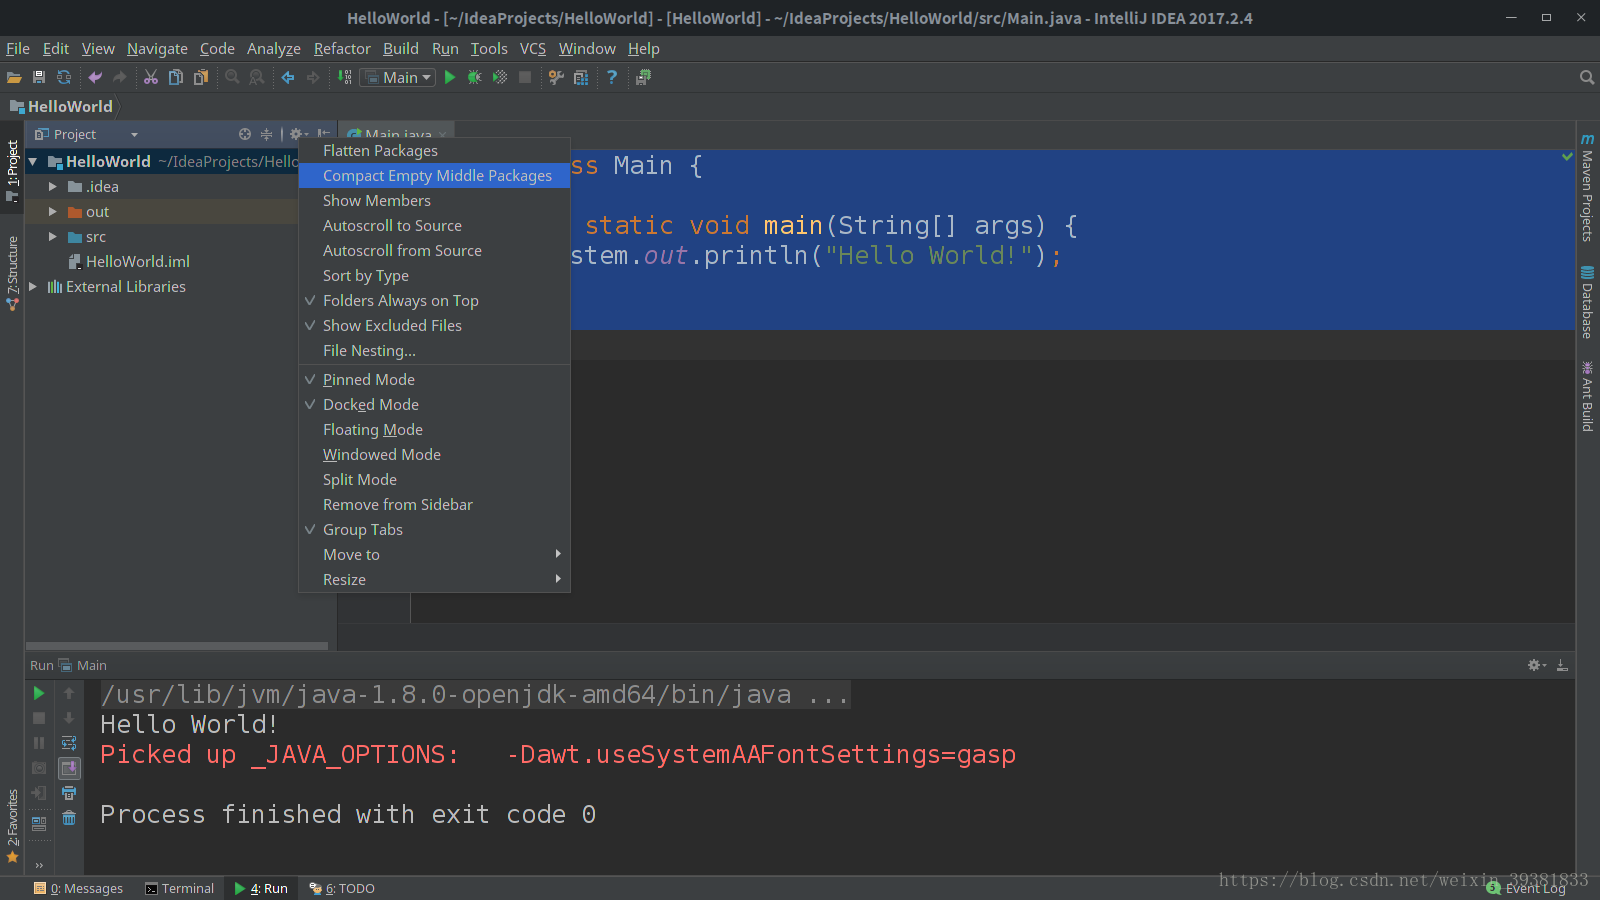Click the Help question mark icon
Image resolution: width=1600 pixels, height=900 pixels.
tap(612, 77)
